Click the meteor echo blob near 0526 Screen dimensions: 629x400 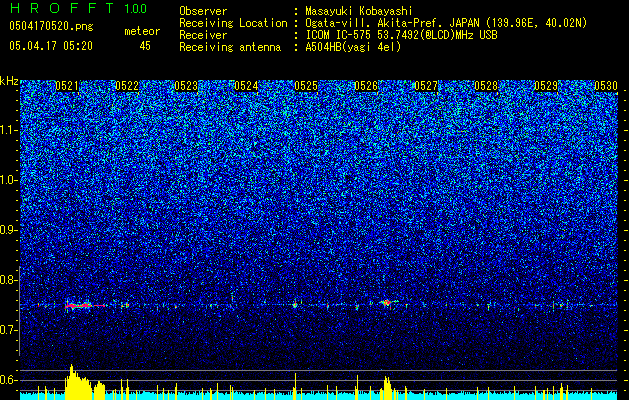[387, 303]
